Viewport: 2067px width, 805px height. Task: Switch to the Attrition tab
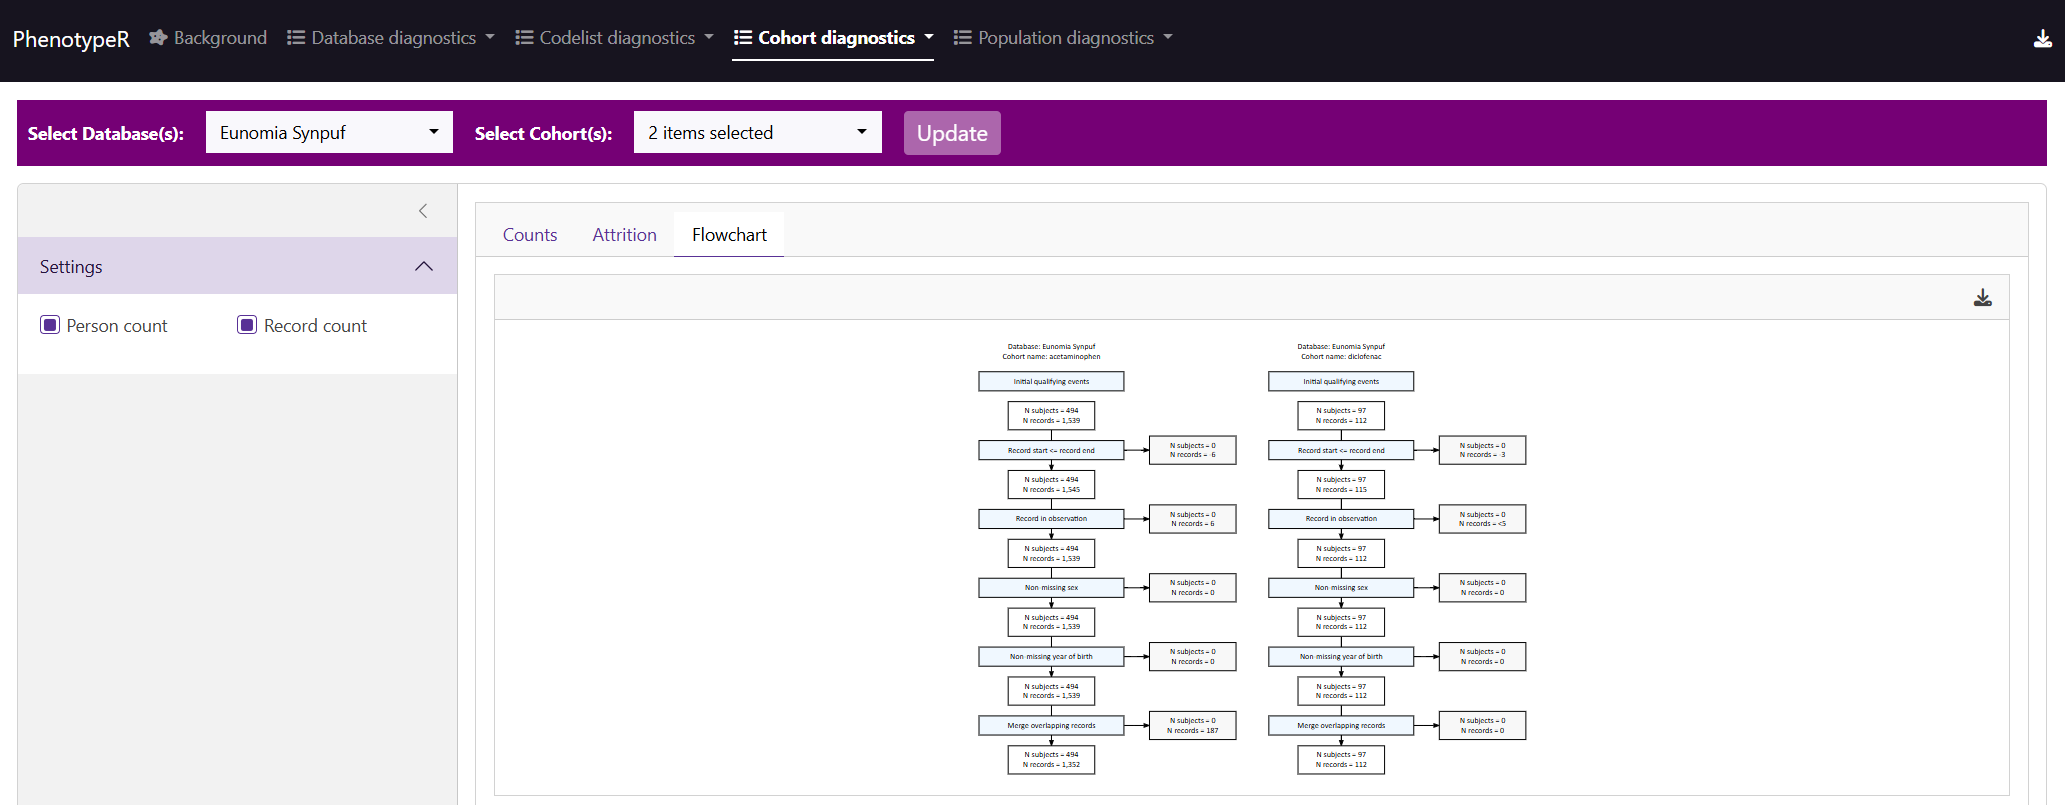click(x=624, y=235)
